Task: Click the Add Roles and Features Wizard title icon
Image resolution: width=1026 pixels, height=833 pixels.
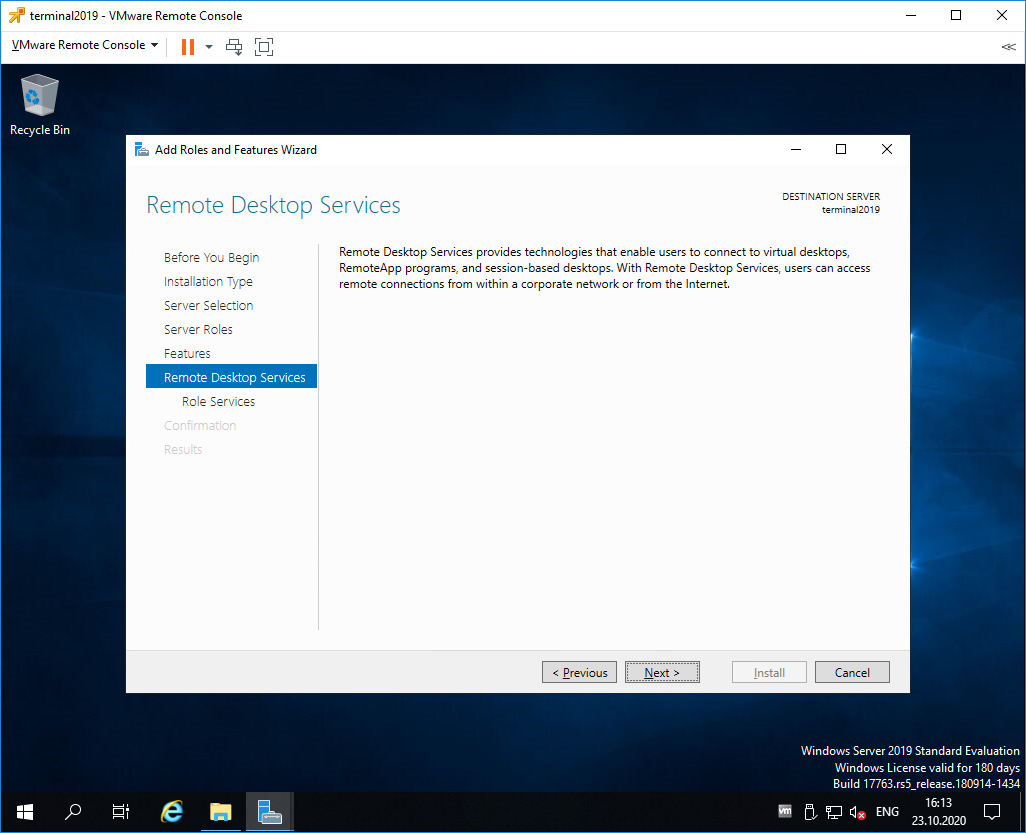Action: point(141,150)
